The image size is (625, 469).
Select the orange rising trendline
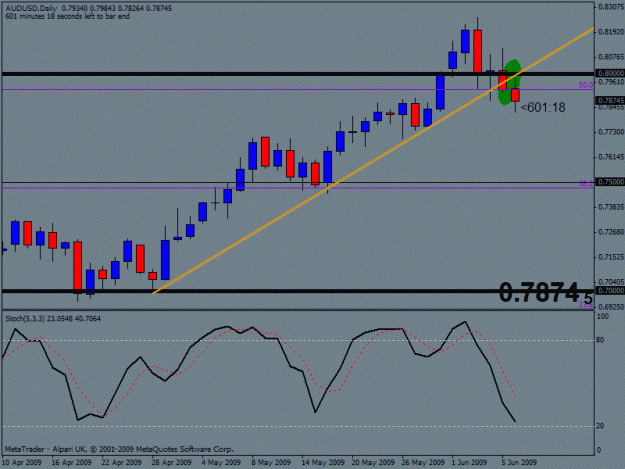(x=373, y=161)
